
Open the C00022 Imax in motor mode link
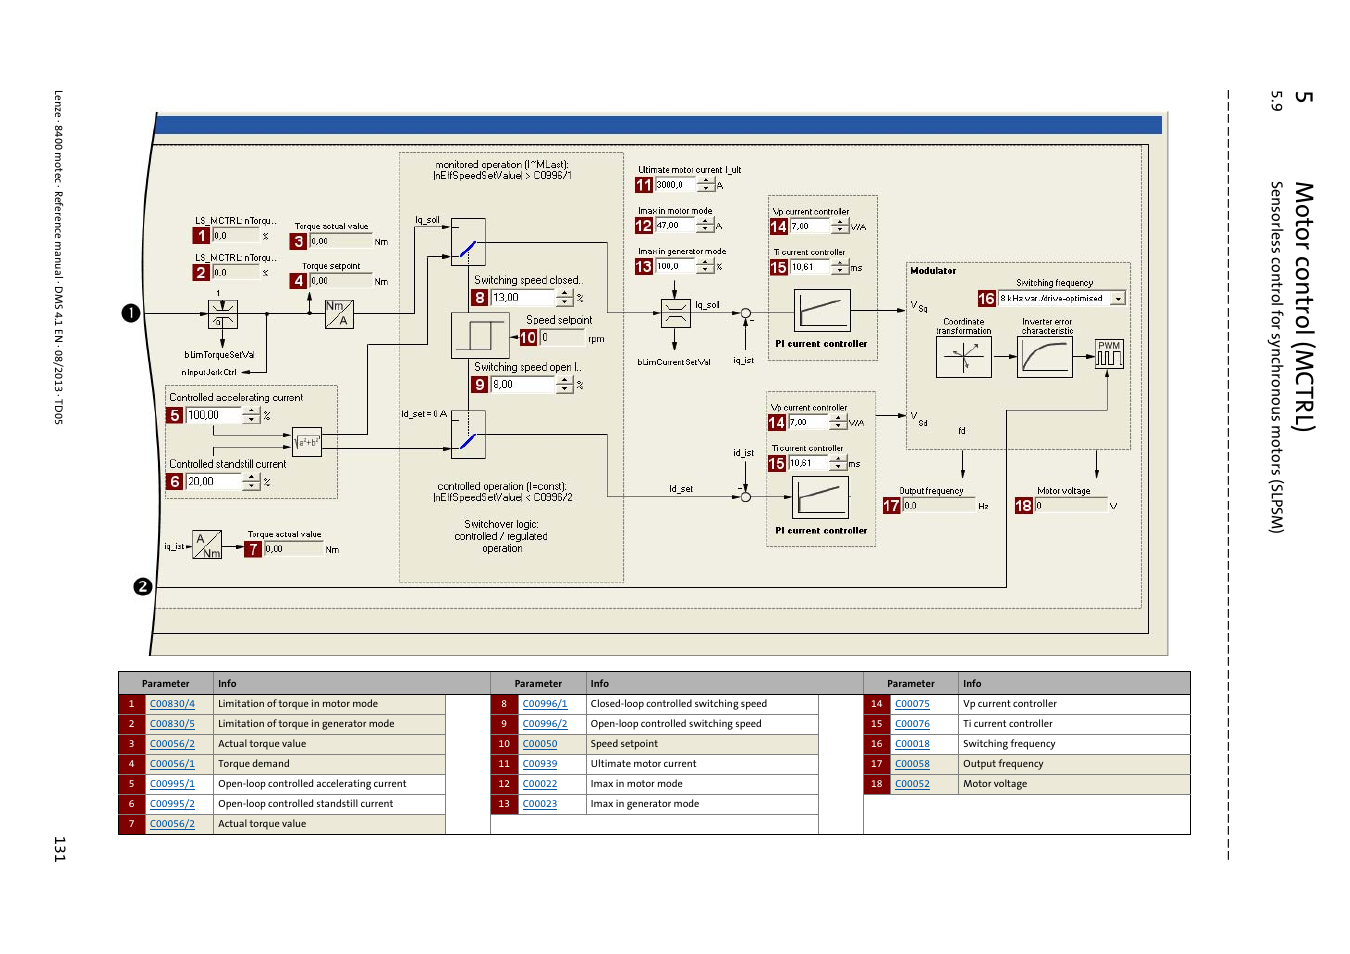tap(540, 784)
